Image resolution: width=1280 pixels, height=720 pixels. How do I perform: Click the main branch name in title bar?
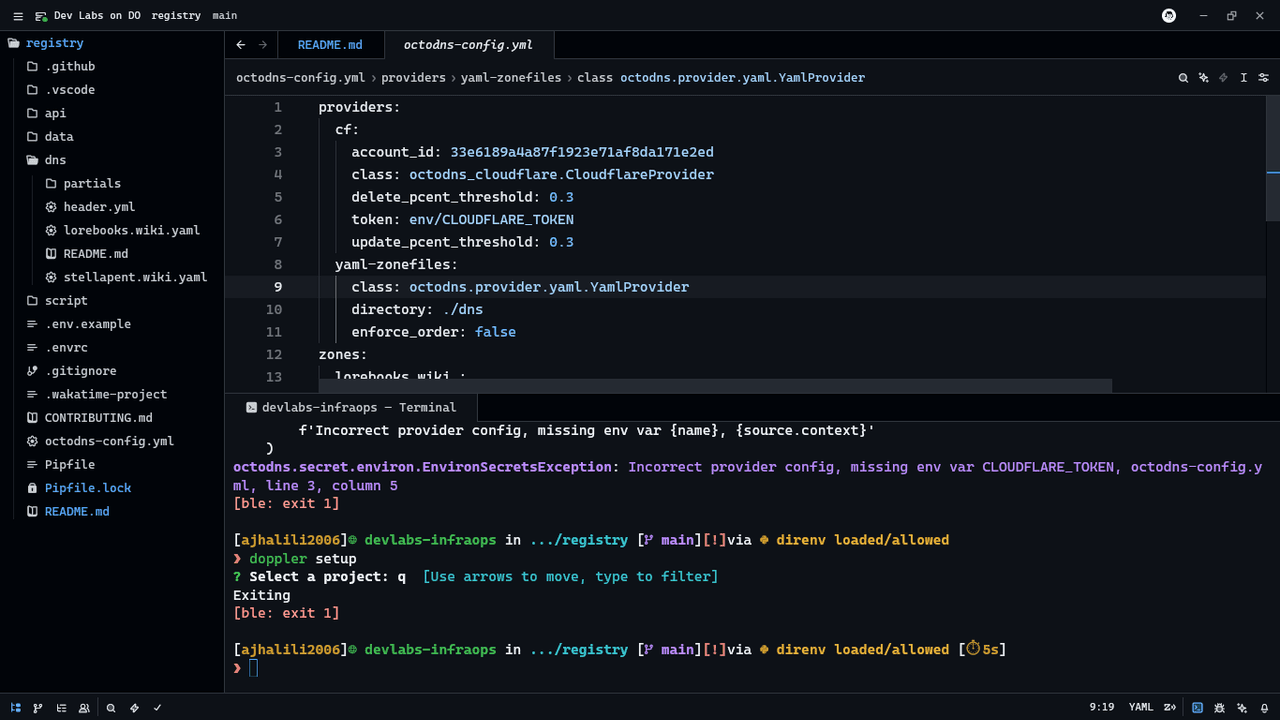(225, 16)
